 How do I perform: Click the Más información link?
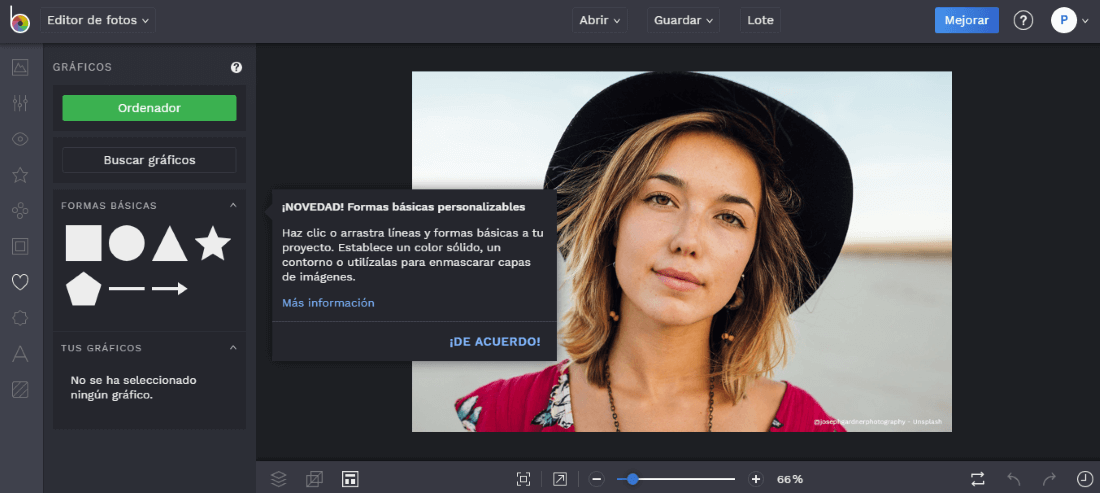click(x=328, y=303)
